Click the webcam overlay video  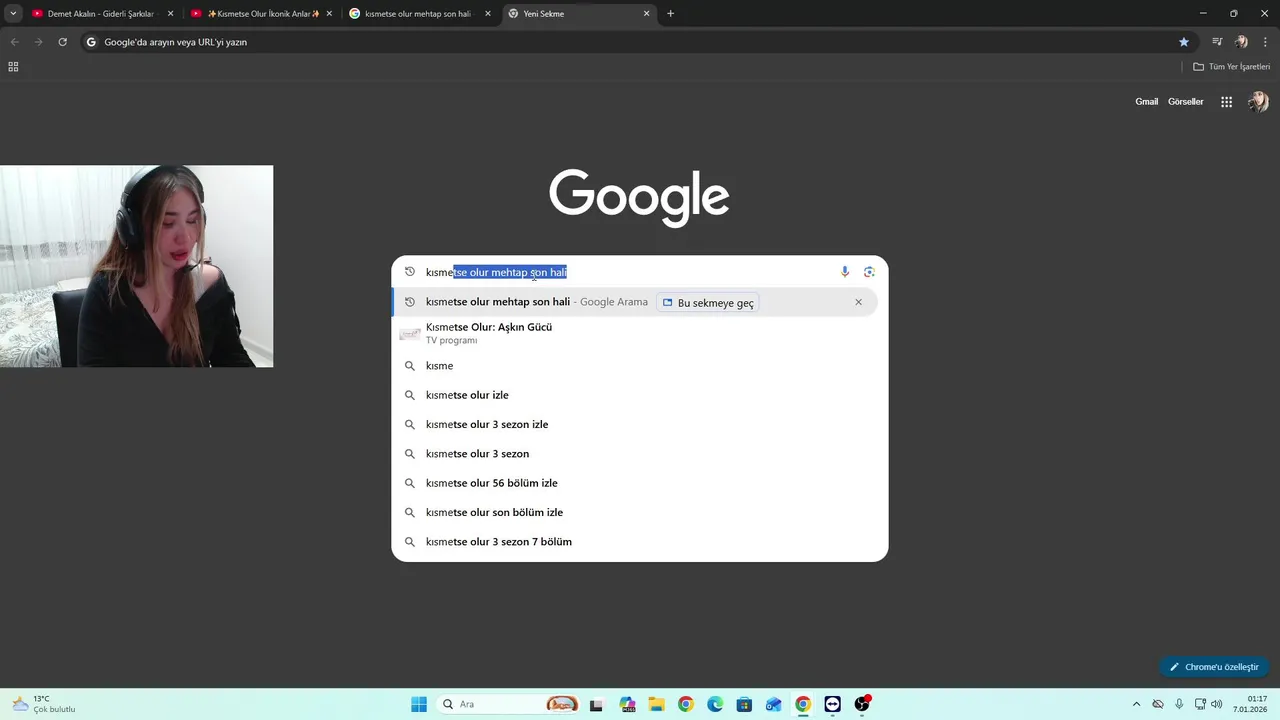[136, 266]
